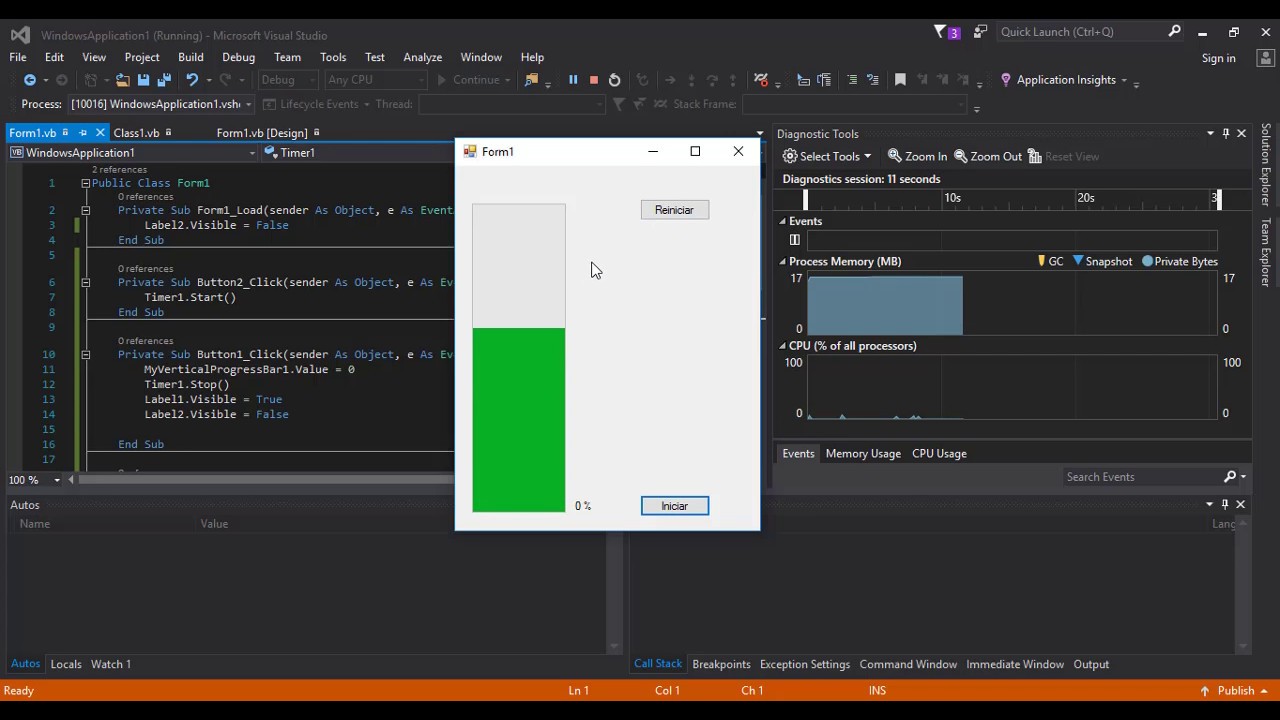
Task: Open the Team Explorer side tab
Action: 1266,253
